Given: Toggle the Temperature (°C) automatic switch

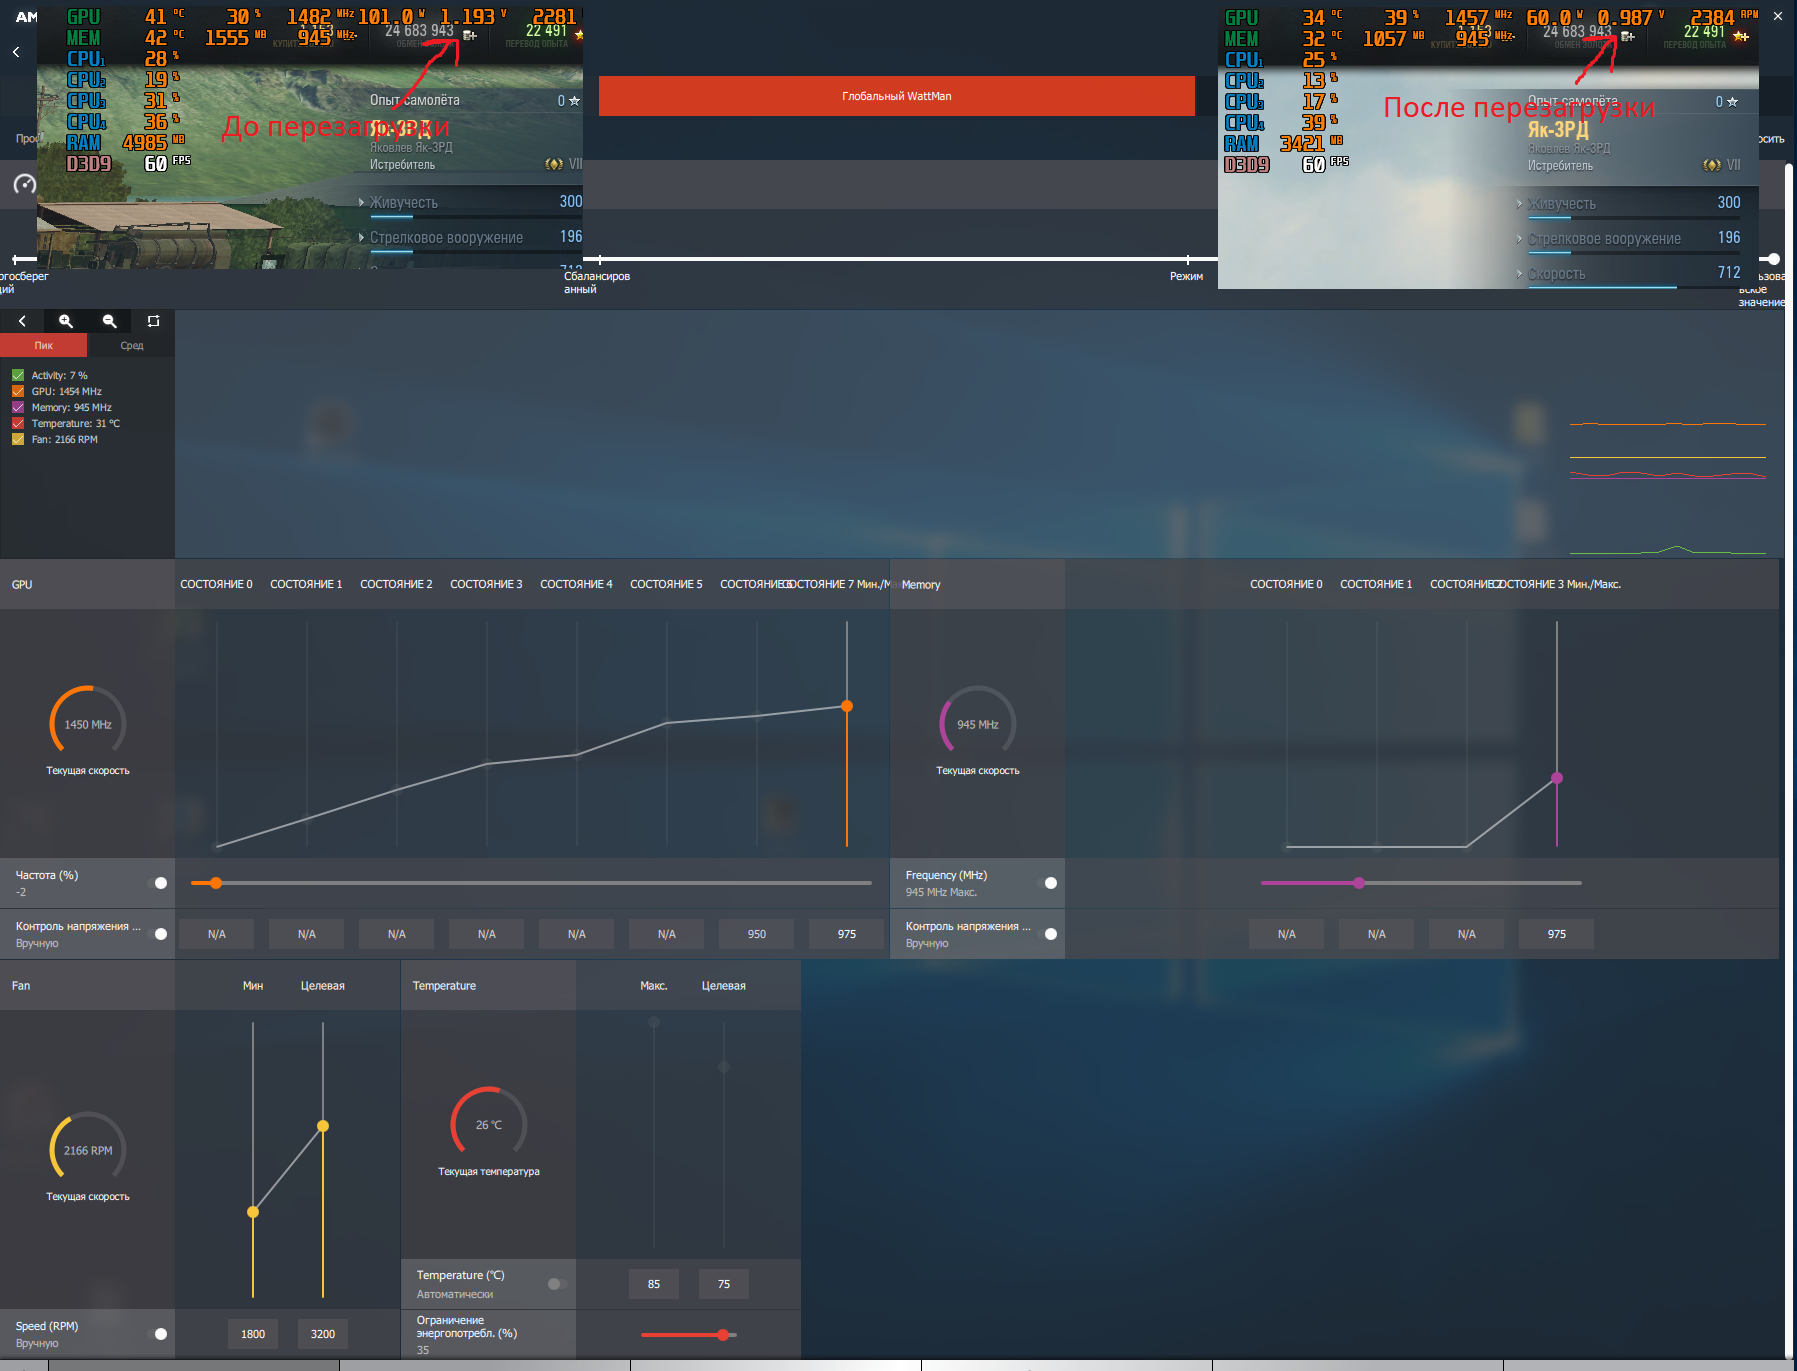Looking at the screenshot, I should 557,1284.
